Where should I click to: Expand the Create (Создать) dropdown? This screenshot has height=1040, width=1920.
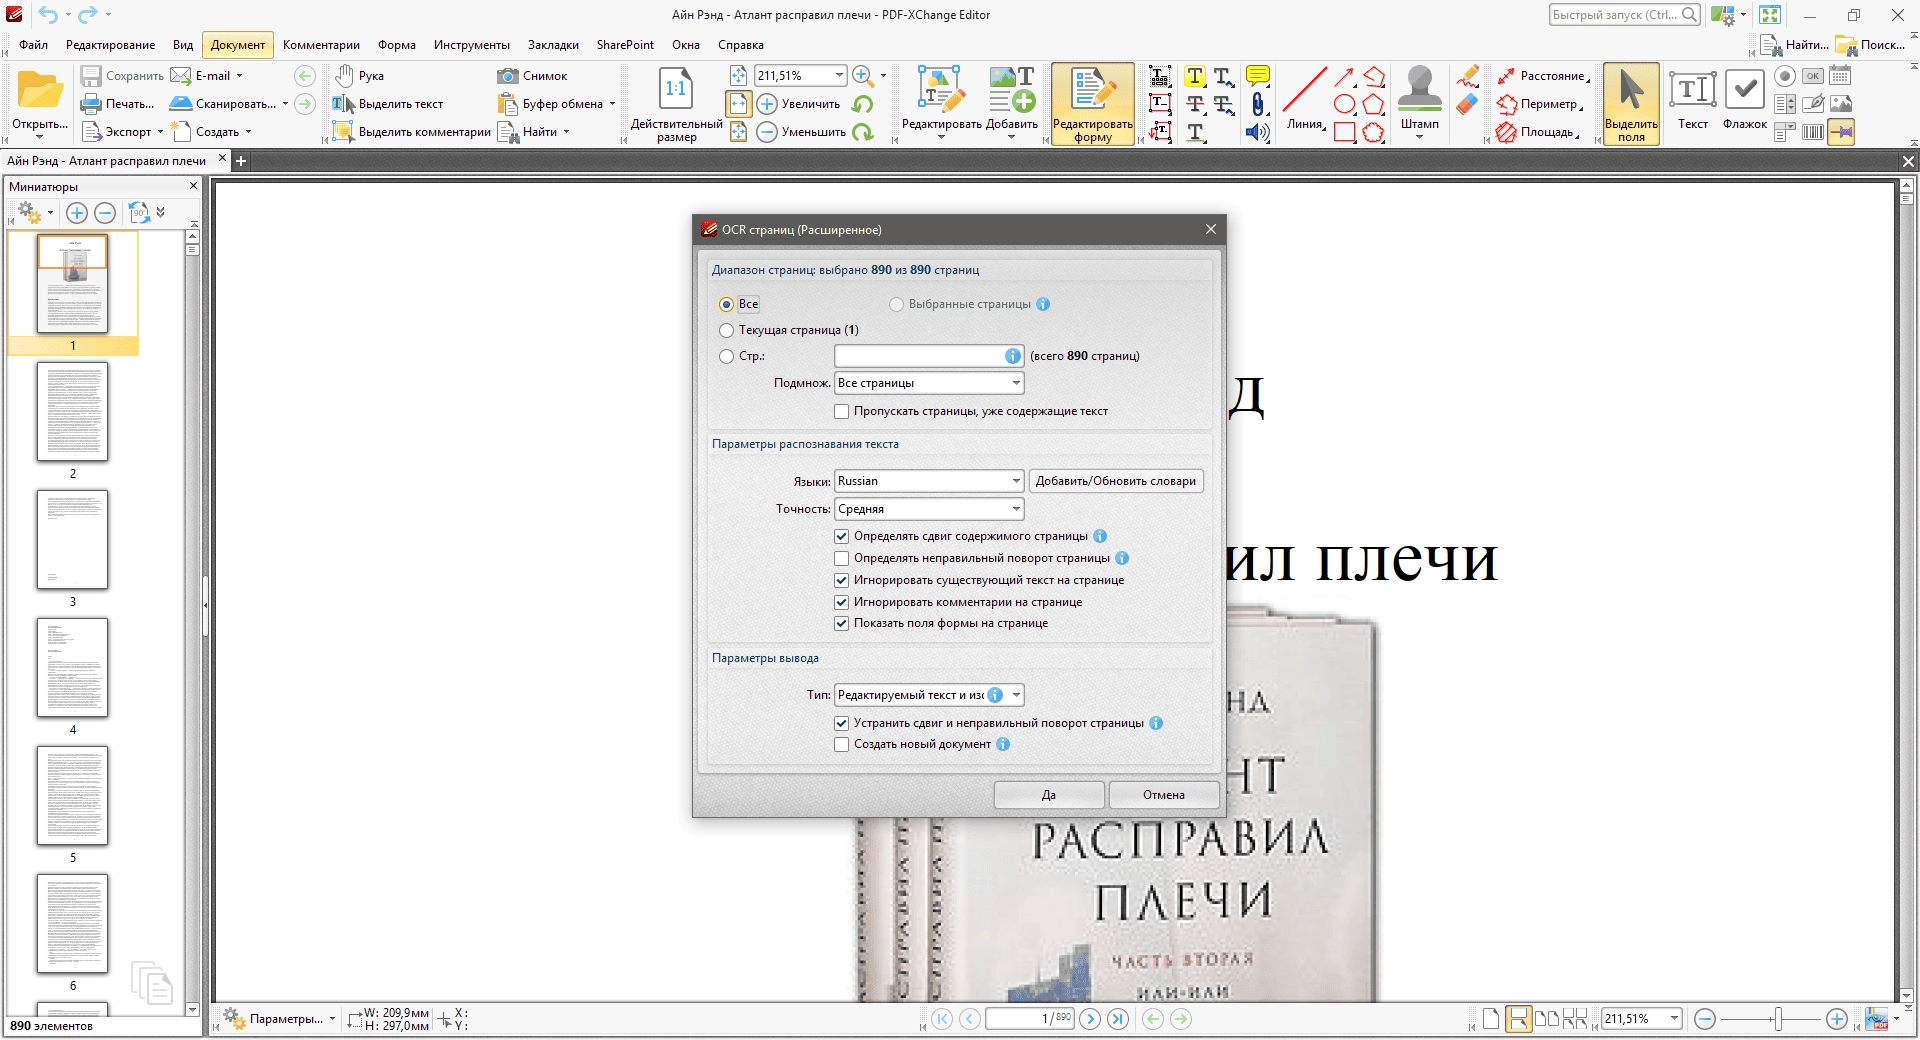pos(248,132)
